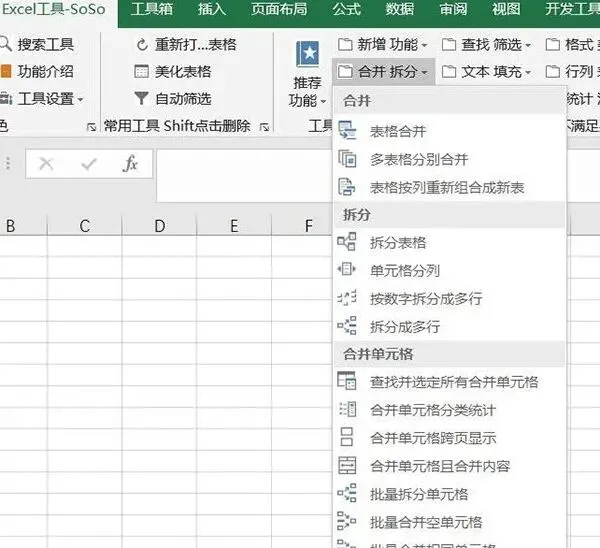Click inside the formula bar input
600x548 pixels.
click(x=244, y=175)
